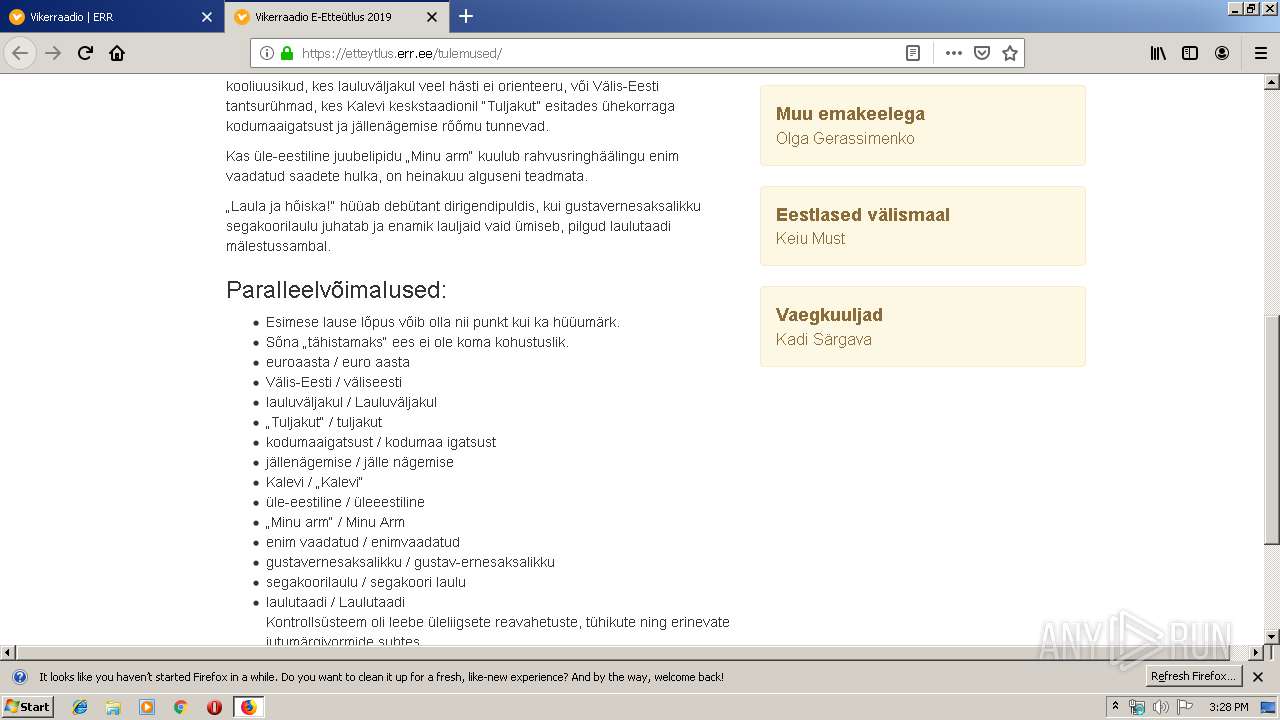This screenshot has width=1280, height=720.
Task: View secure connection padlock details
Action: point(287,53)
